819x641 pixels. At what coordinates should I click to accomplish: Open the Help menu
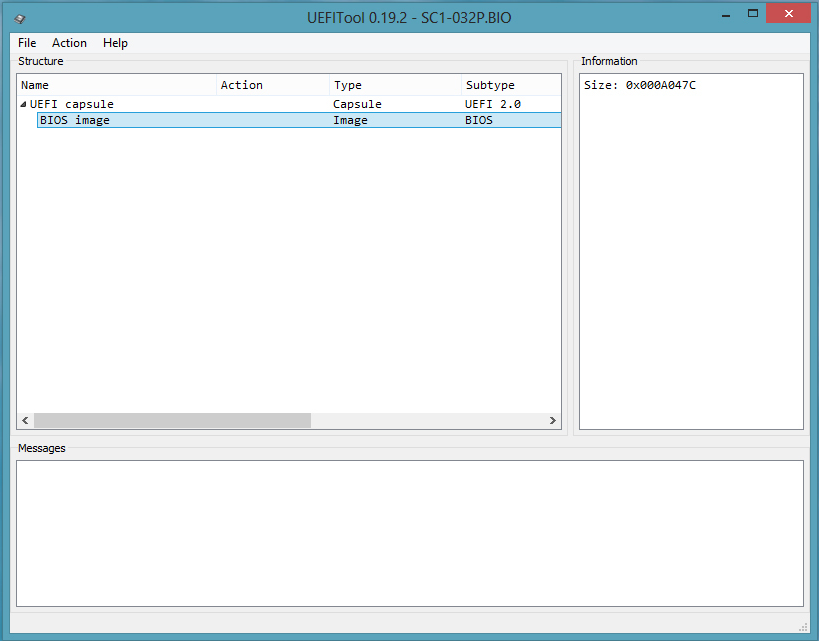(x=115, y=43)
